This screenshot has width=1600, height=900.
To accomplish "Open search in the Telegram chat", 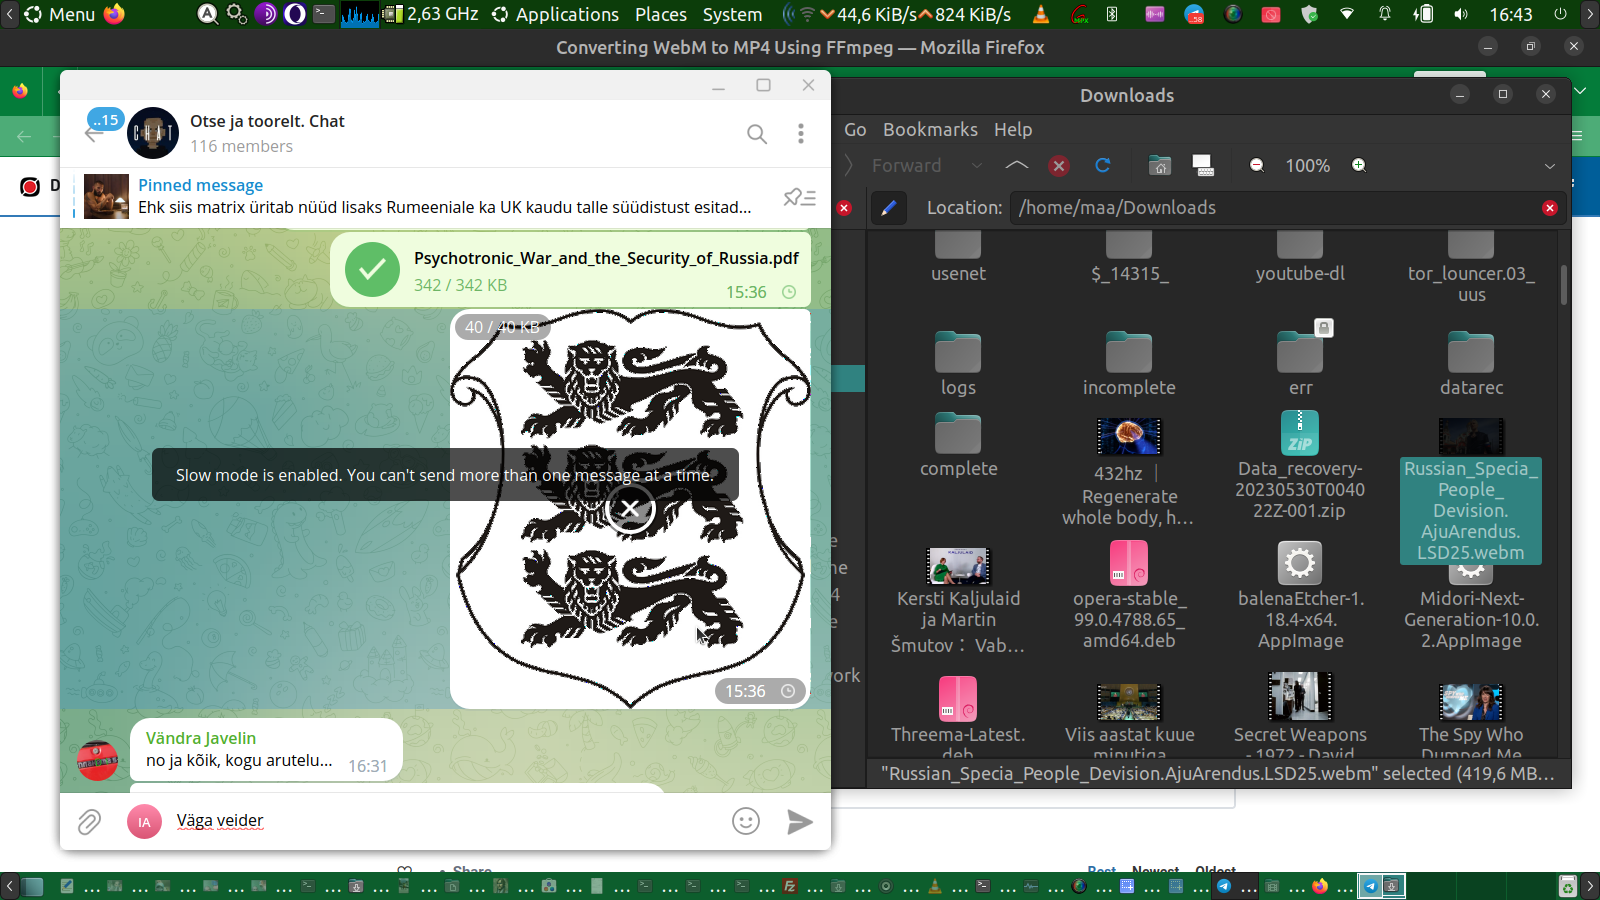I will (757, 134).
